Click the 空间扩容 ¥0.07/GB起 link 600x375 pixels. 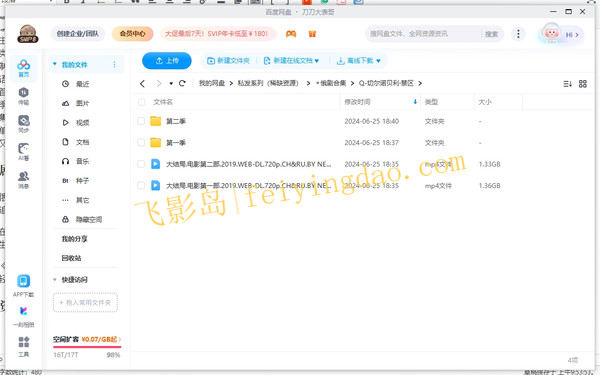(x=87, y=339)
